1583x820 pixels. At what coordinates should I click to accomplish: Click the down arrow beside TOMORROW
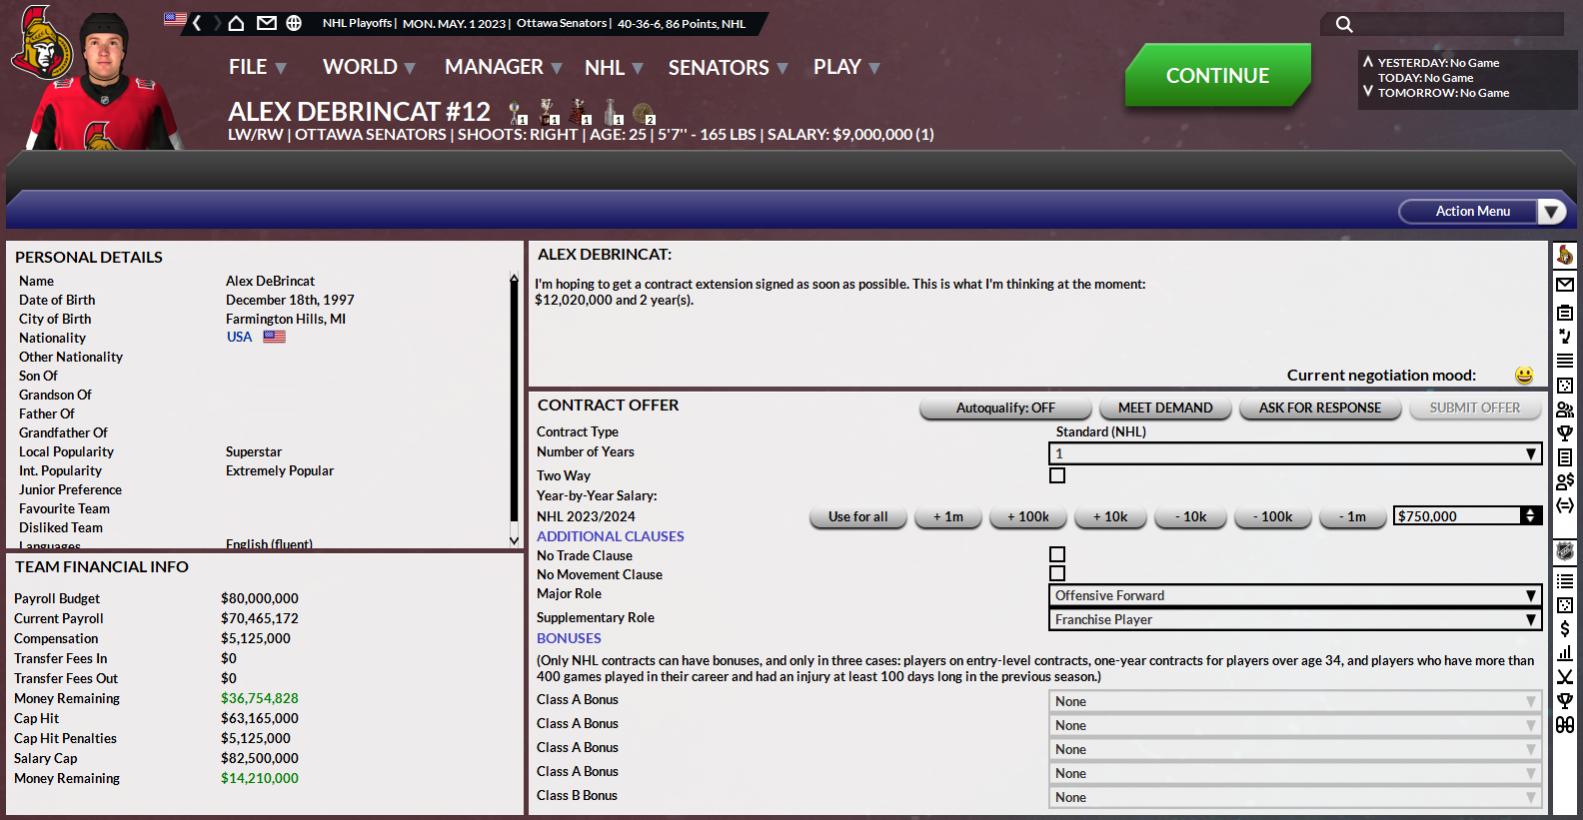(x=1368, y=92)
